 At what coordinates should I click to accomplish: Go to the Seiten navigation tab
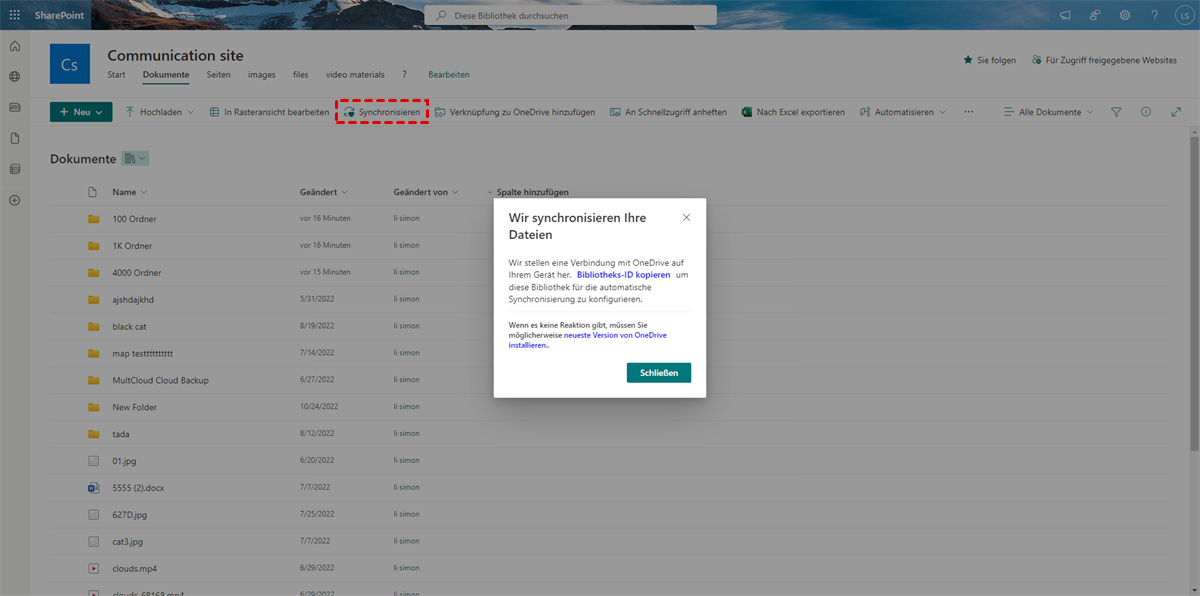coord(219,75)
